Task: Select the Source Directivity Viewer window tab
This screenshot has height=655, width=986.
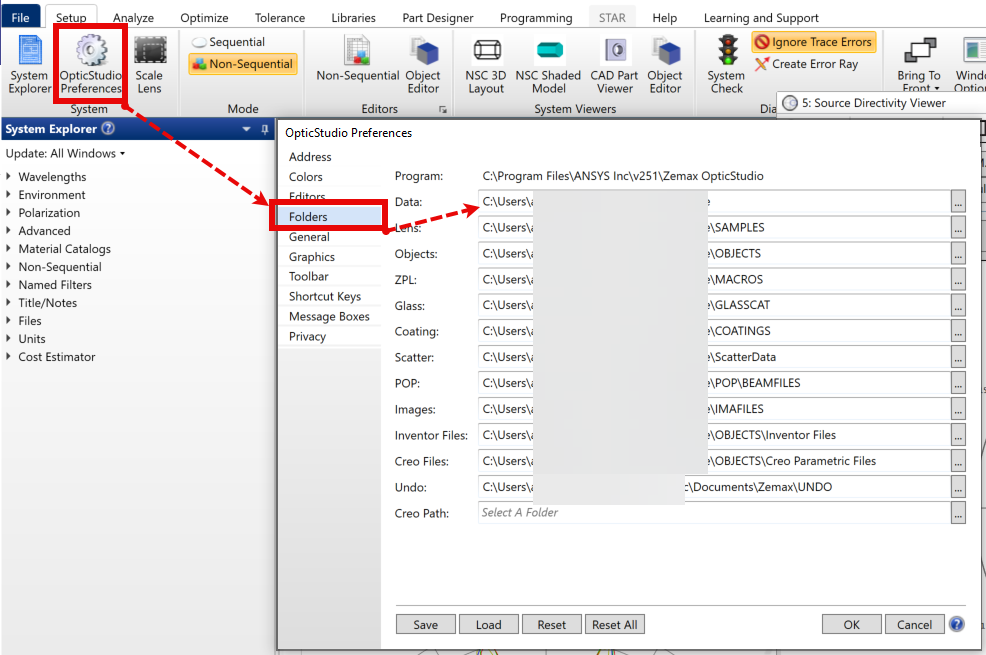Action: click(873, 103)
